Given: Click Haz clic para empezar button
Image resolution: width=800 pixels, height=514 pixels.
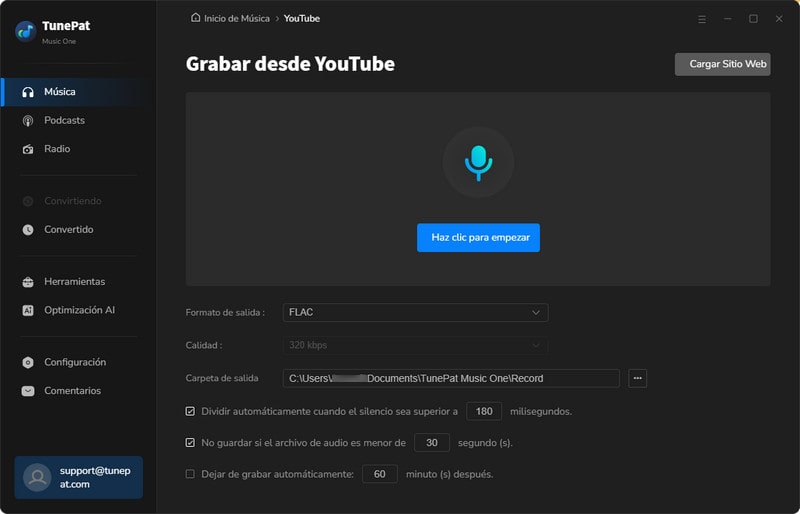Looking at the screenshot, I should click(478, 237).
